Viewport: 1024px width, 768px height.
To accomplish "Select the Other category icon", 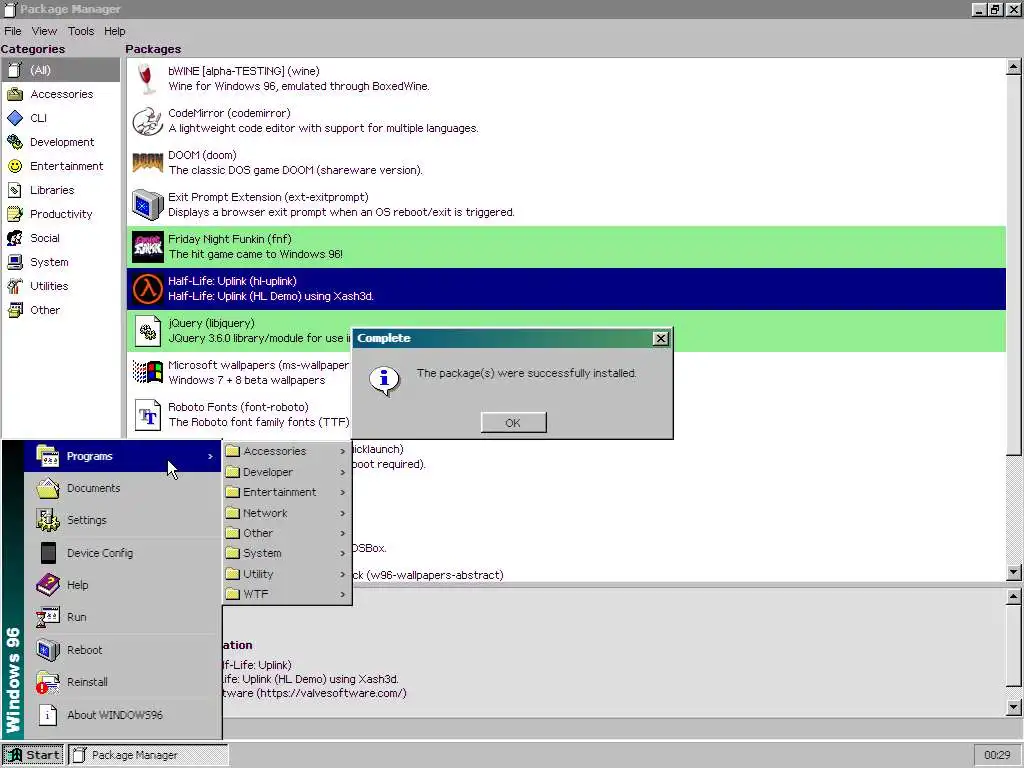I will 15,310.
